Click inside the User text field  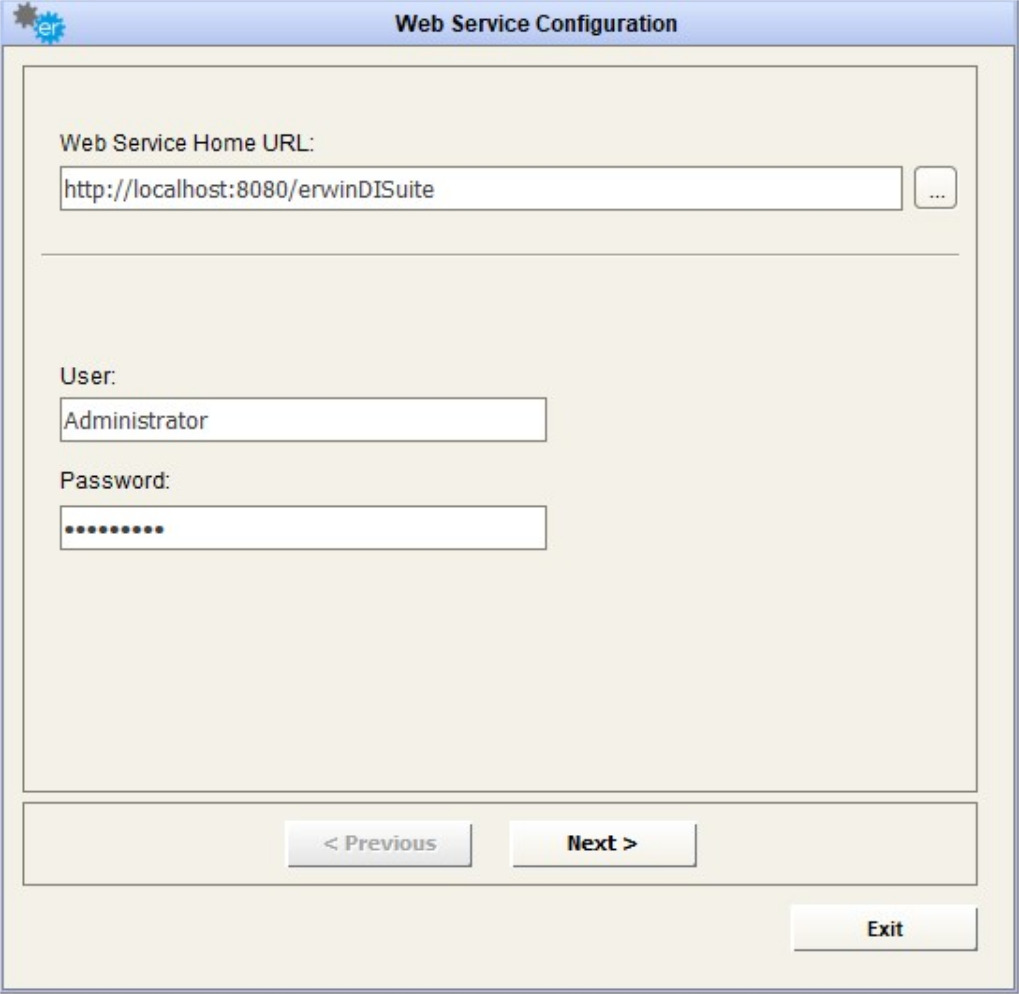[x=303, y=420]
